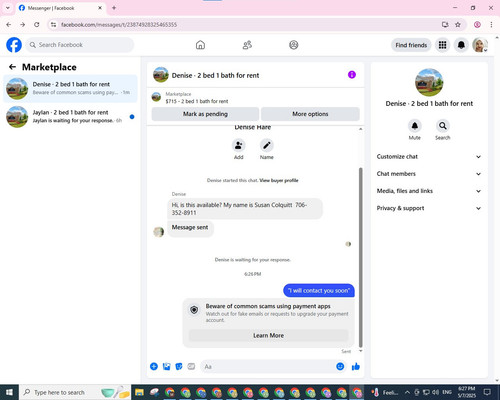
Task: Show hidden system tray icons
Action: pos(407,392)
